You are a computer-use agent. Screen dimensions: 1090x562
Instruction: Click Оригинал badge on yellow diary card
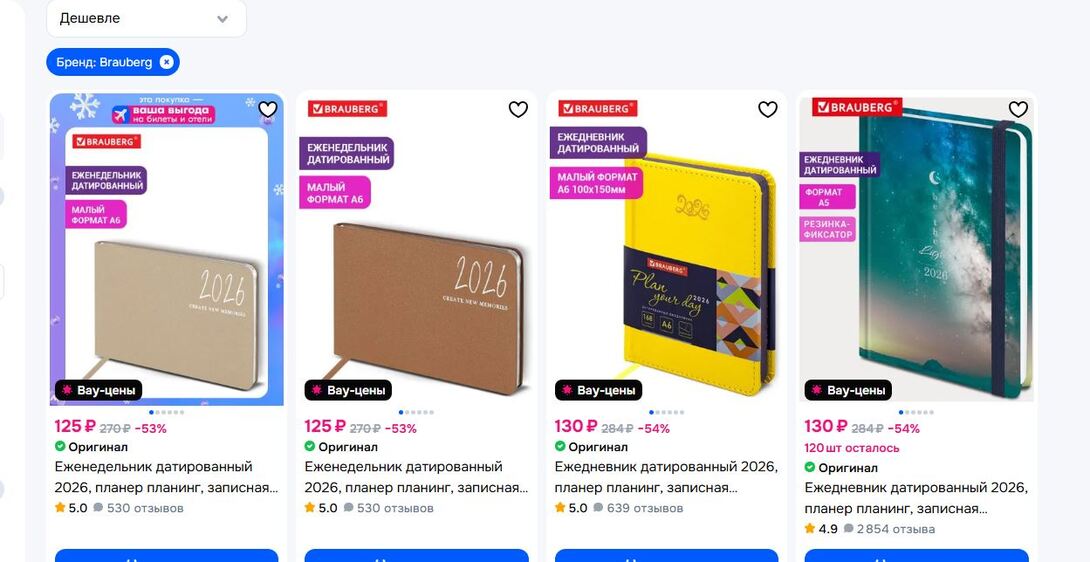coord(591,447)
